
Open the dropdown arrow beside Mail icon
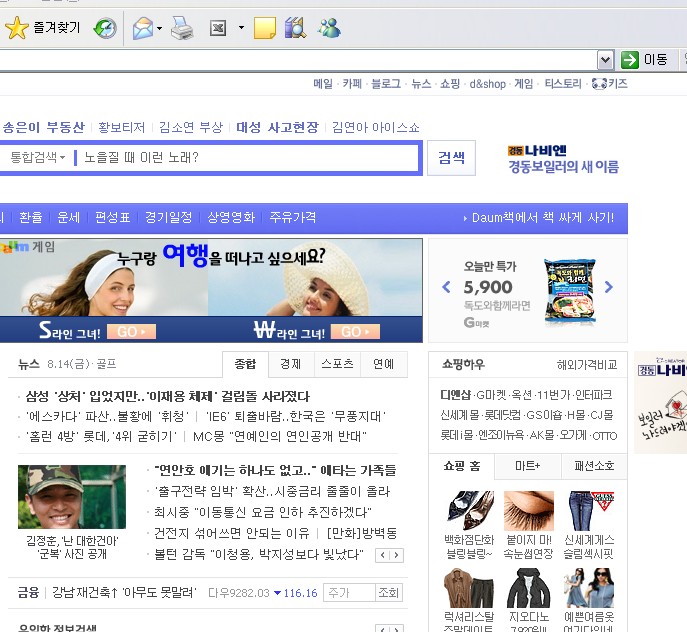click(x=159, y=28)
